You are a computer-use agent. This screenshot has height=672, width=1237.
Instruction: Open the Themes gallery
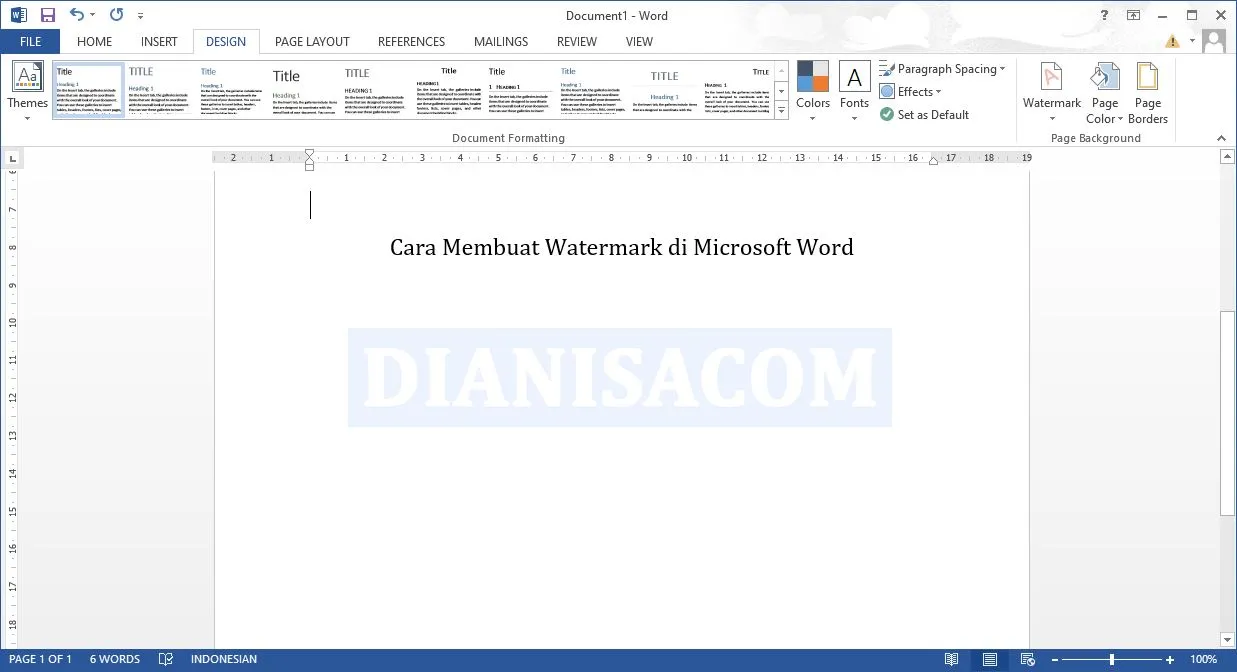click(x=27, y=92)
